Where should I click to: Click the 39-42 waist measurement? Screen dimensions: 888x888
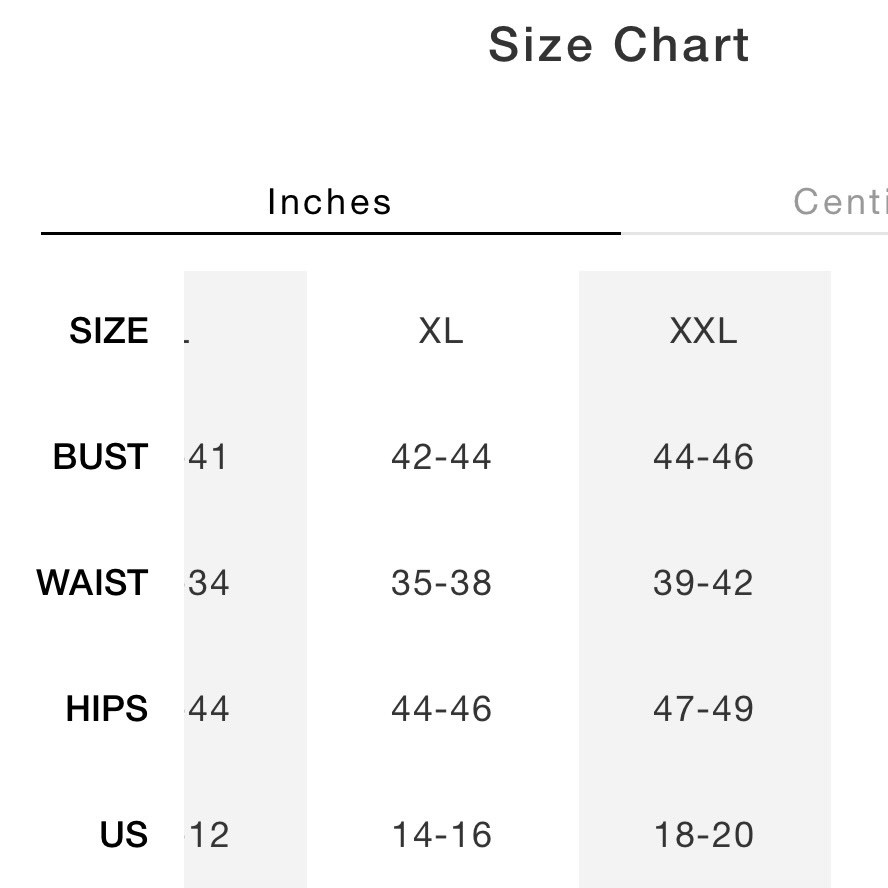click(x=704, y=583)
